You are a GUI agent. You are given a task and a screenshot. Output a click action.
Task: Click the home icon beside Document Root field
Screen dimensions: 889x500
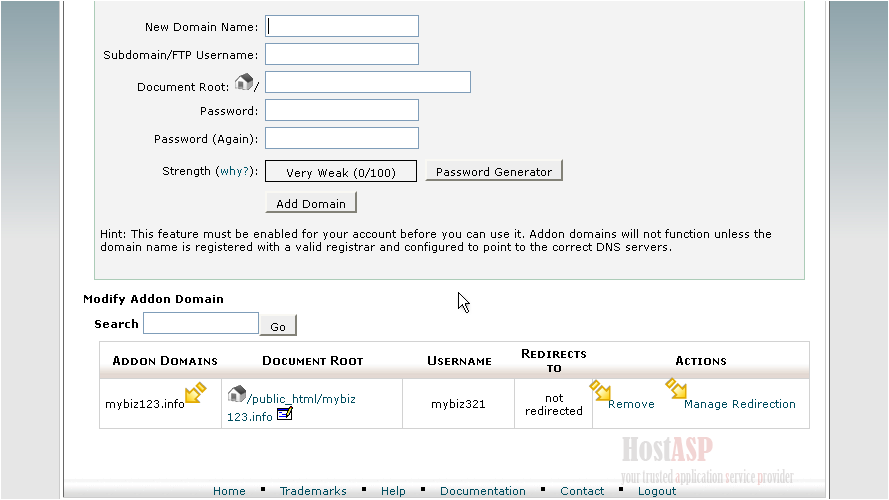point(243,82)
